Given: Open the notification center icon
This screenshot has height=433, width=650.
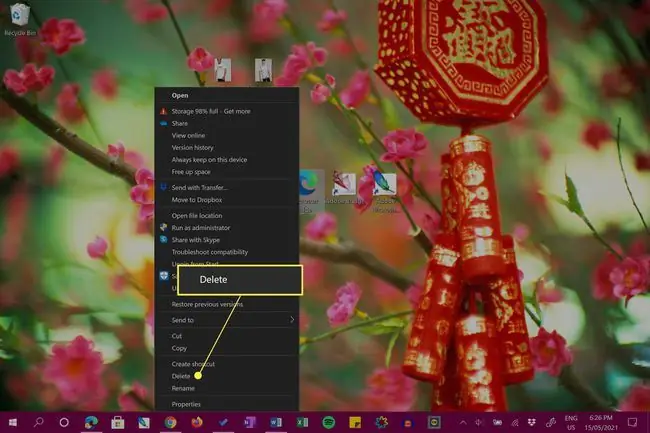Looking at the screenshot, I should [x=632, y=422].
